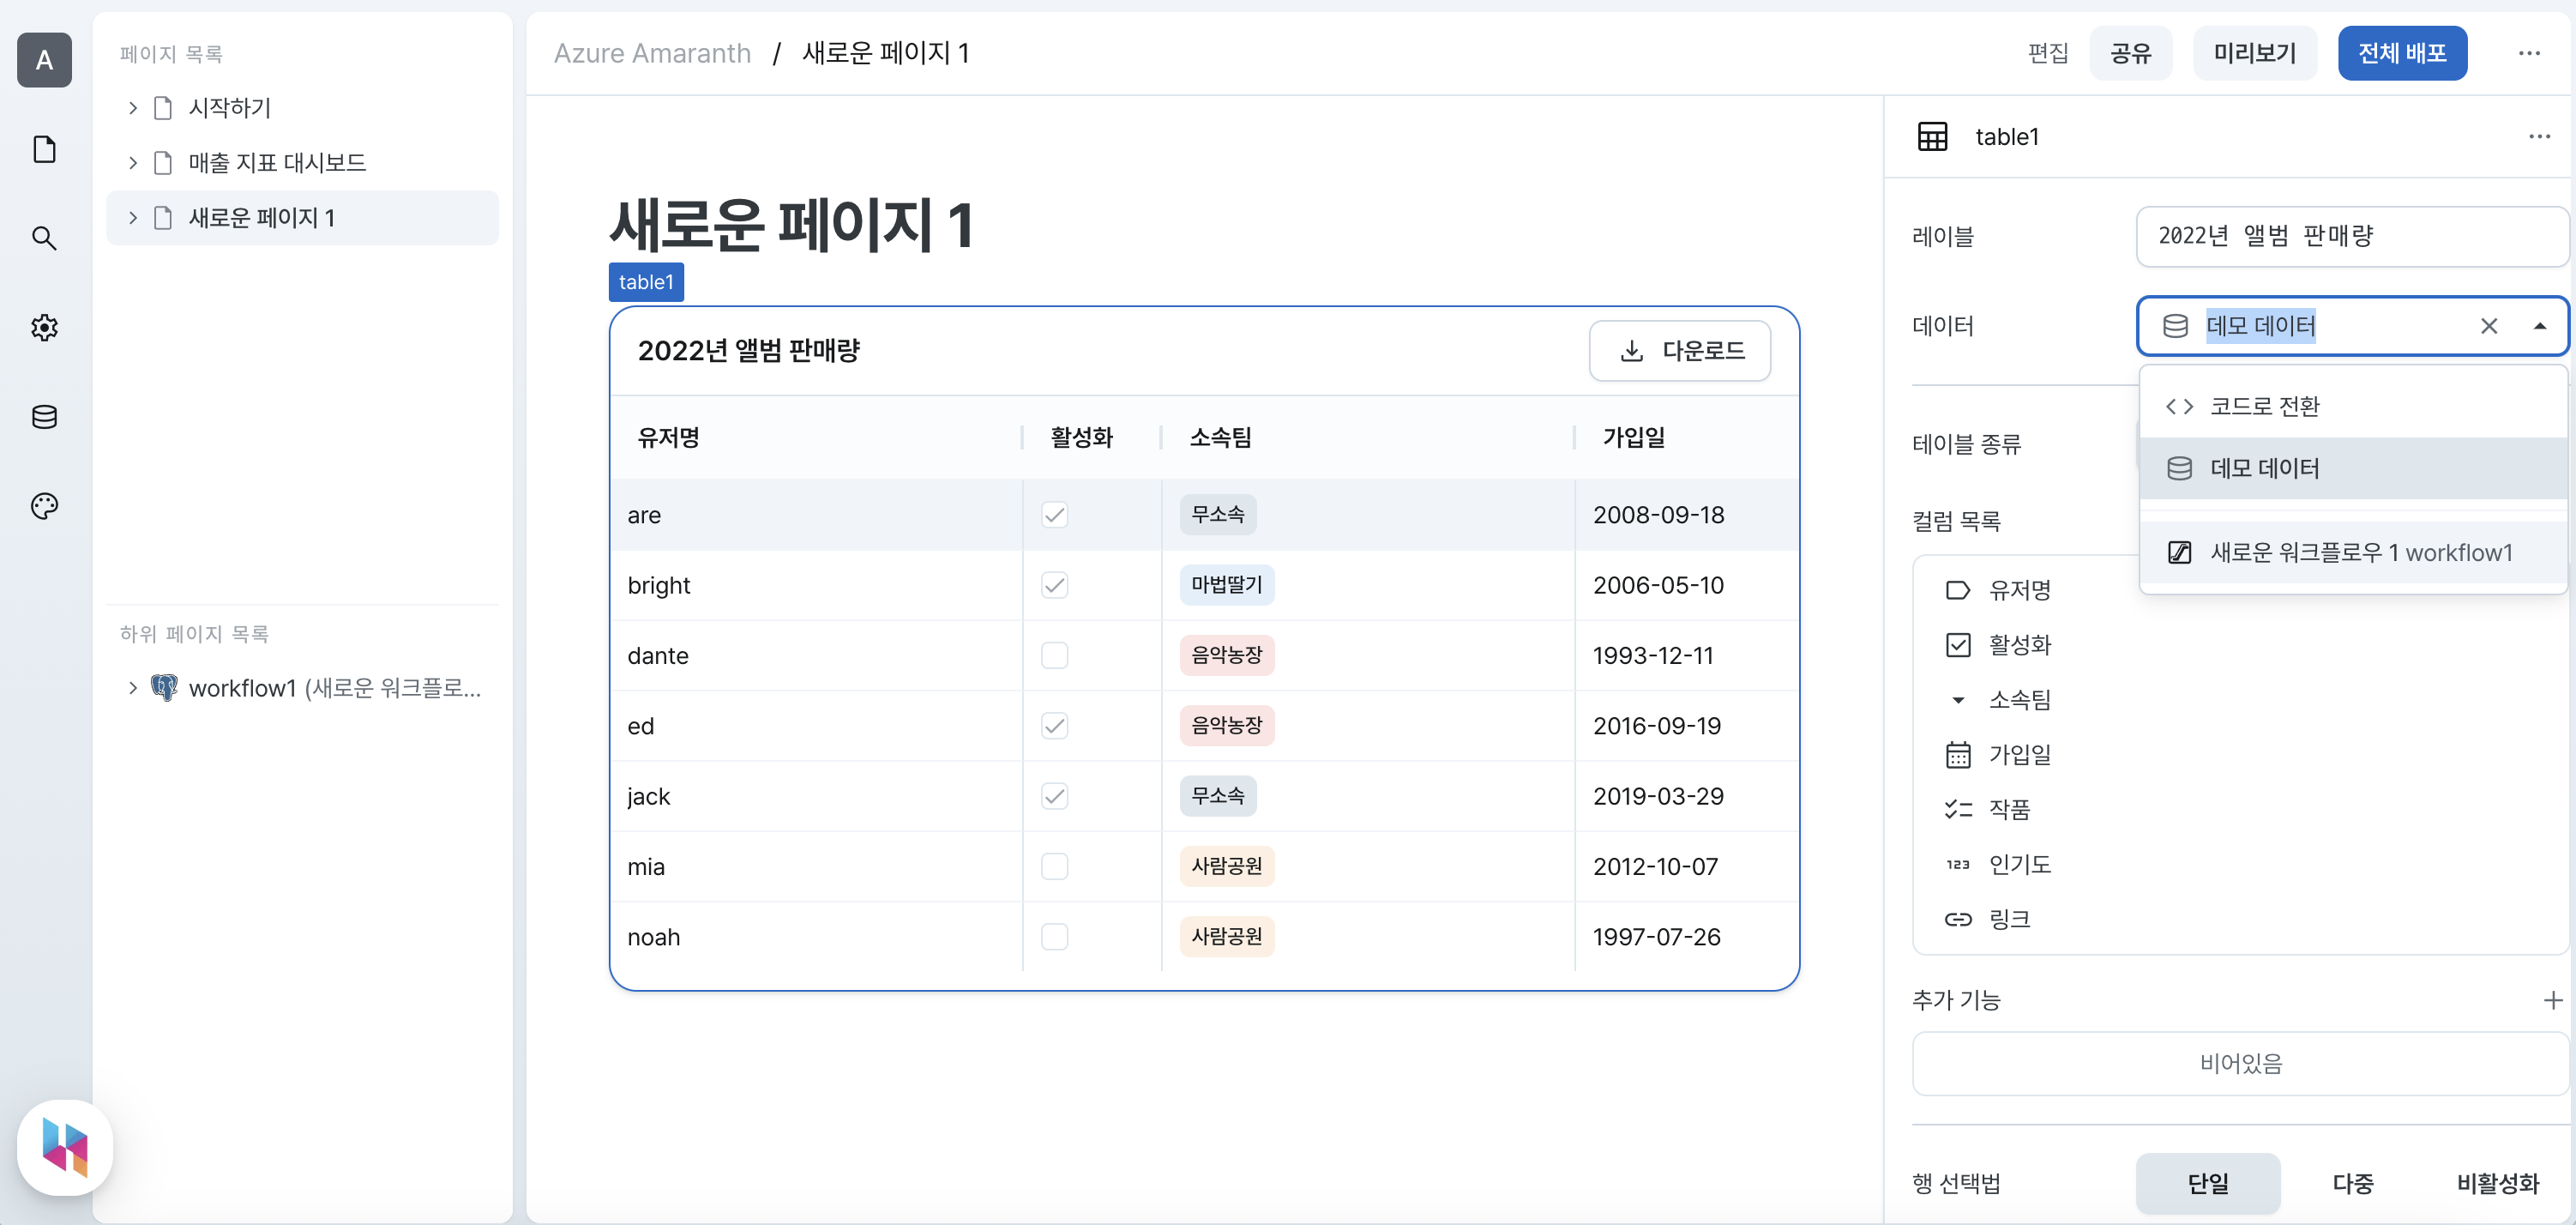This screenshot has width=2576, height=1225.
Task: Choose 새로운 워크플로우 1 workflow1 option
Action: click(x=2353, y=552)
